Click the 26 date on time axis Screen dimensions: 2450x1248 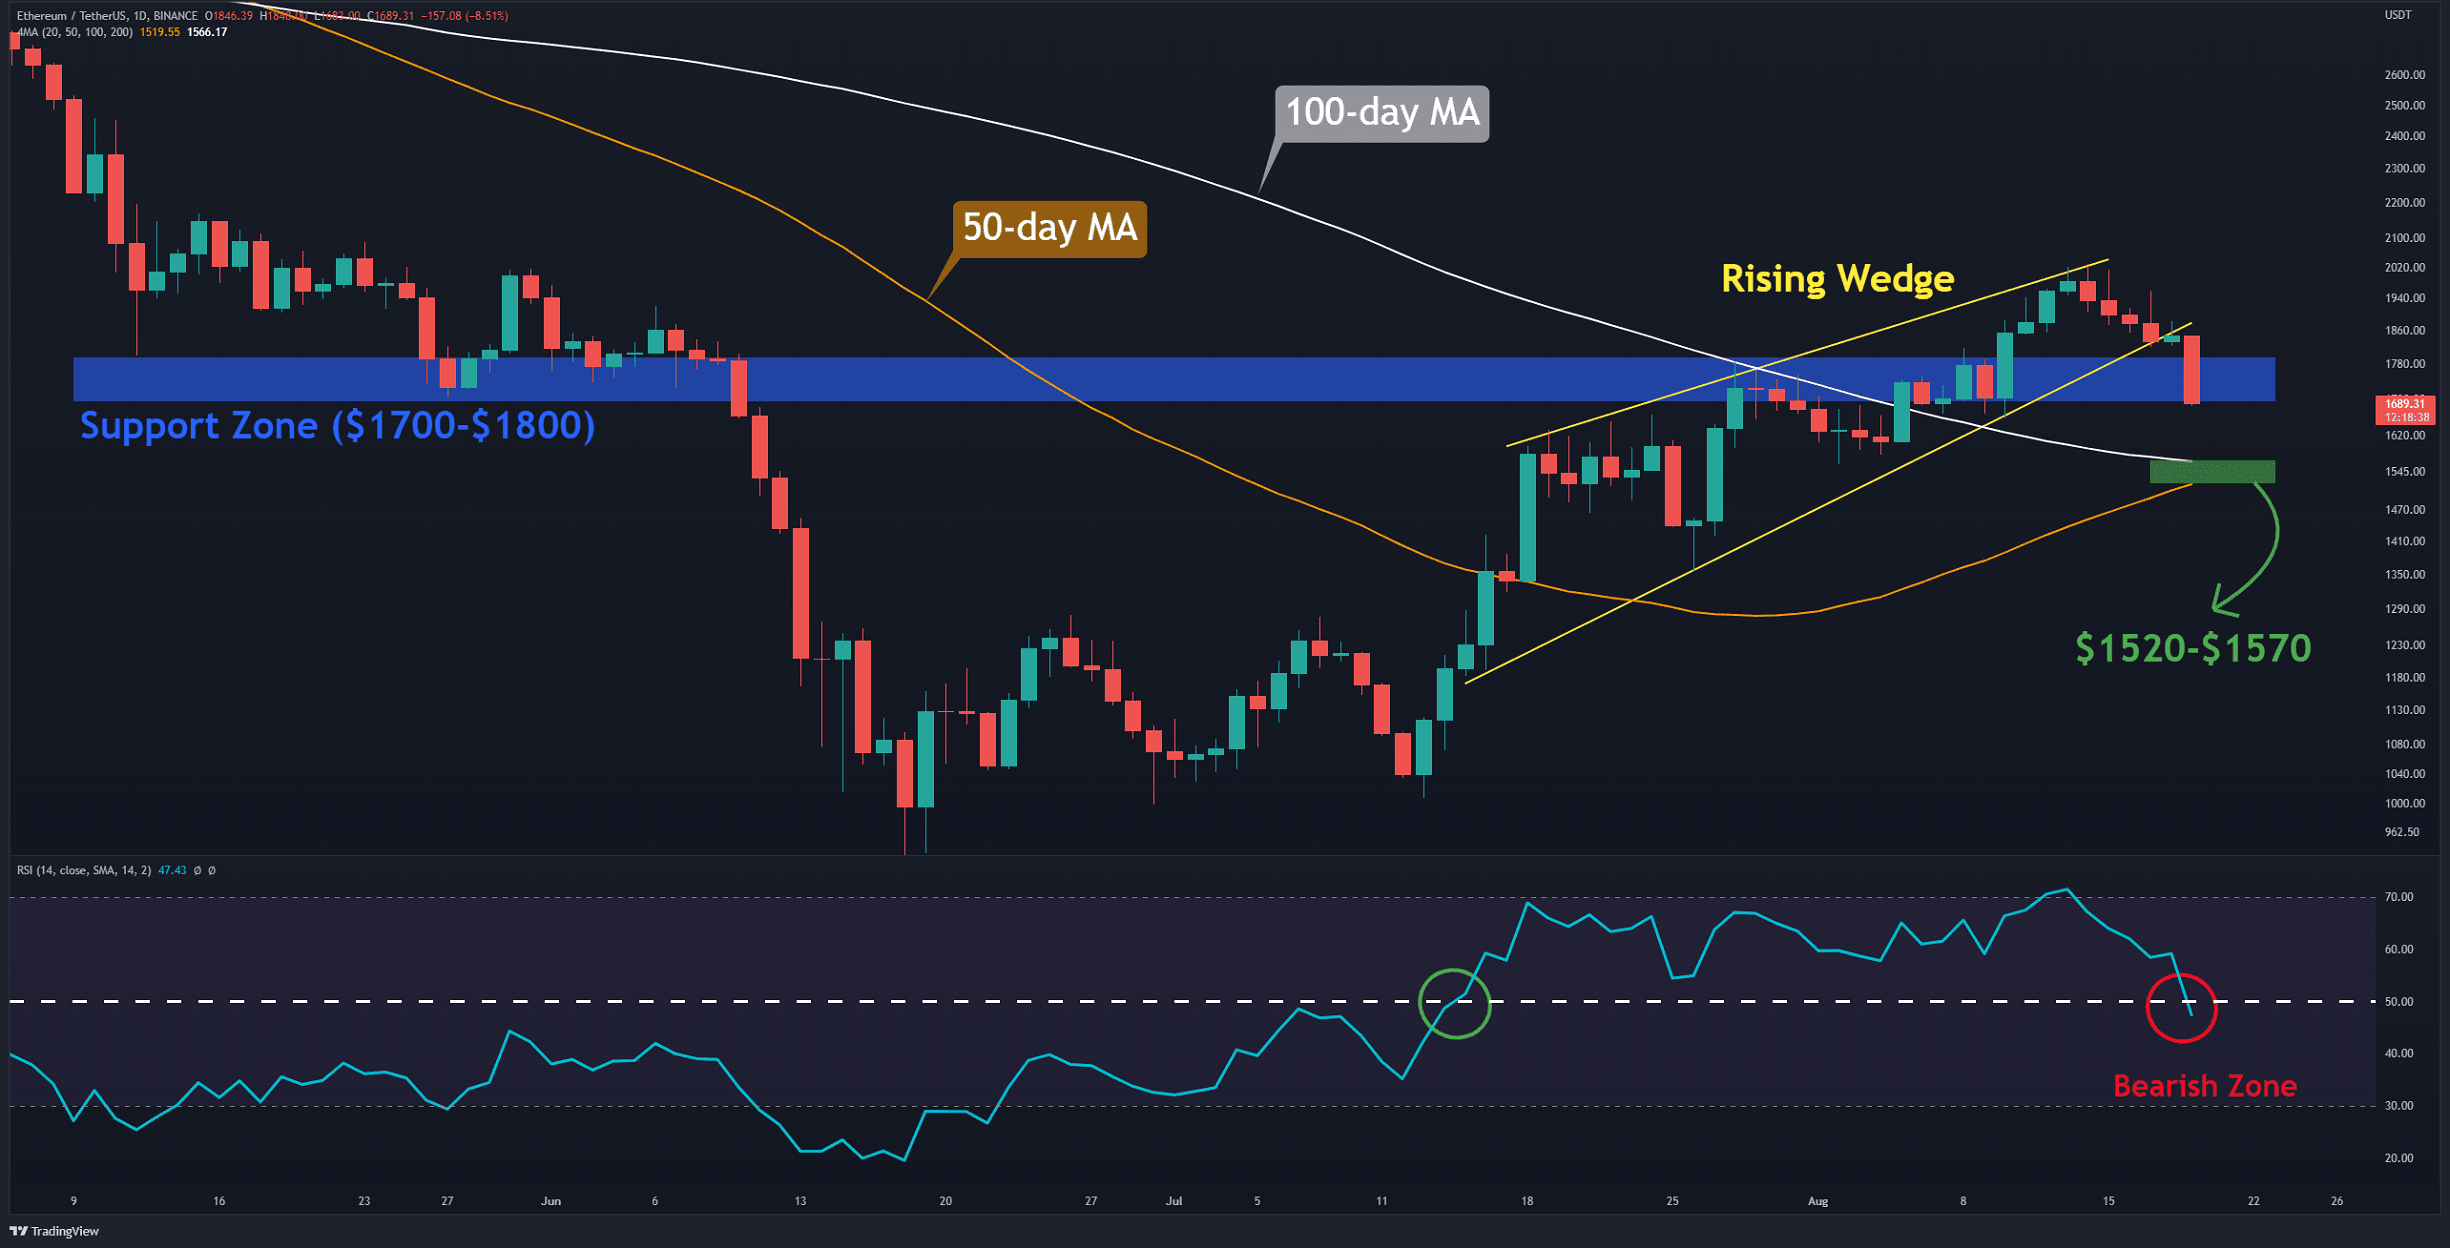(x=2336, y=1201)
